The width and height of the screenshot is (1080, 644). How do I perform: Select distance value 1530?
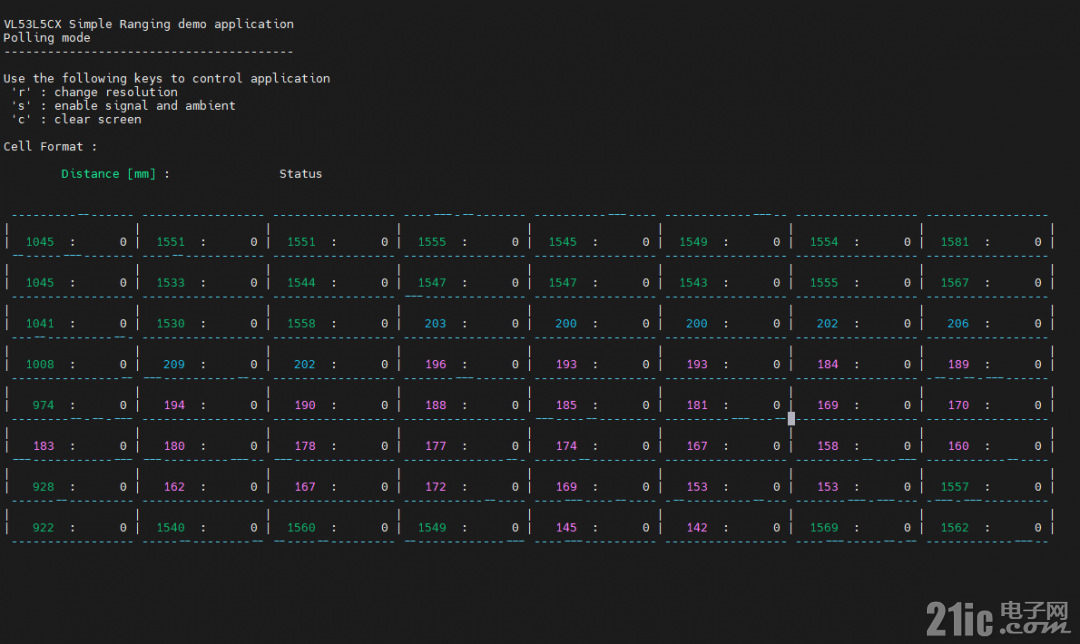click(171, 323)
